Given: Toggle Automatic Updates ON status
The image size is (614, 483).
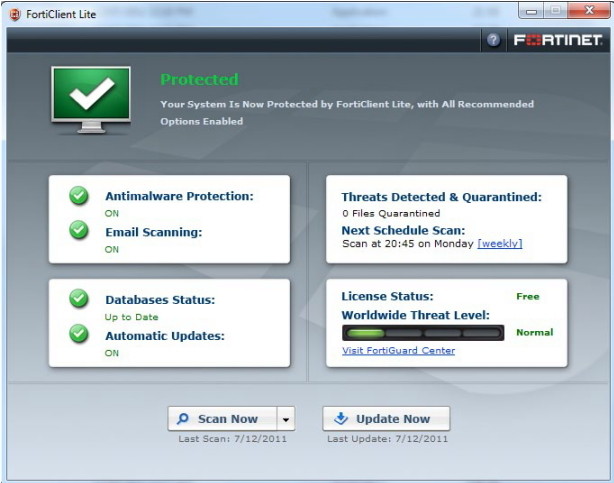Looking at the screenshot, I should [112, 353].
